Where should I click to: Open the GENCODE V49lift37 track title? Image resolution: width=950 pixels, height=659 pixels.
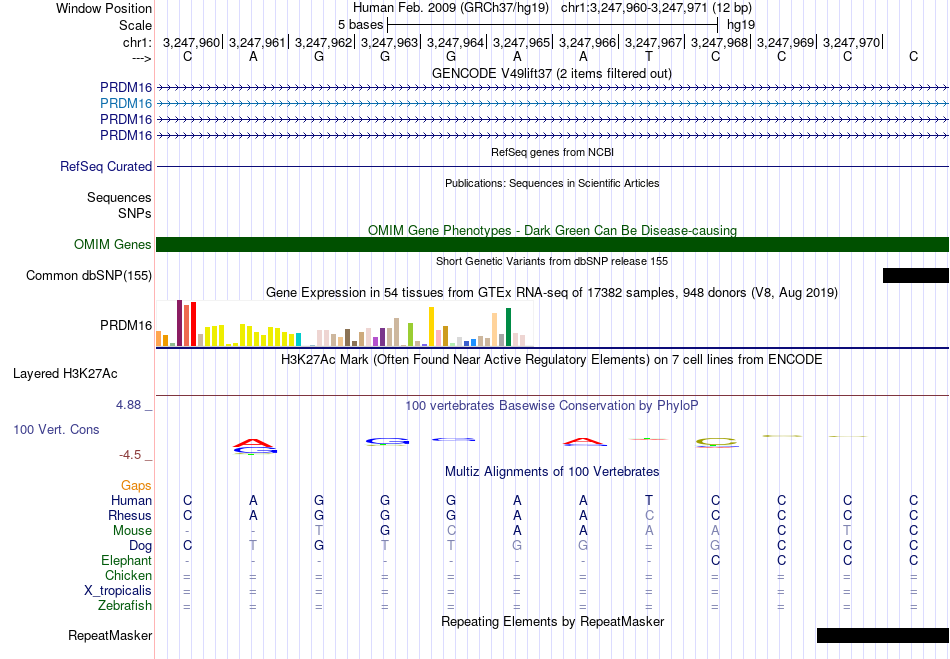(x=552, y=73)
